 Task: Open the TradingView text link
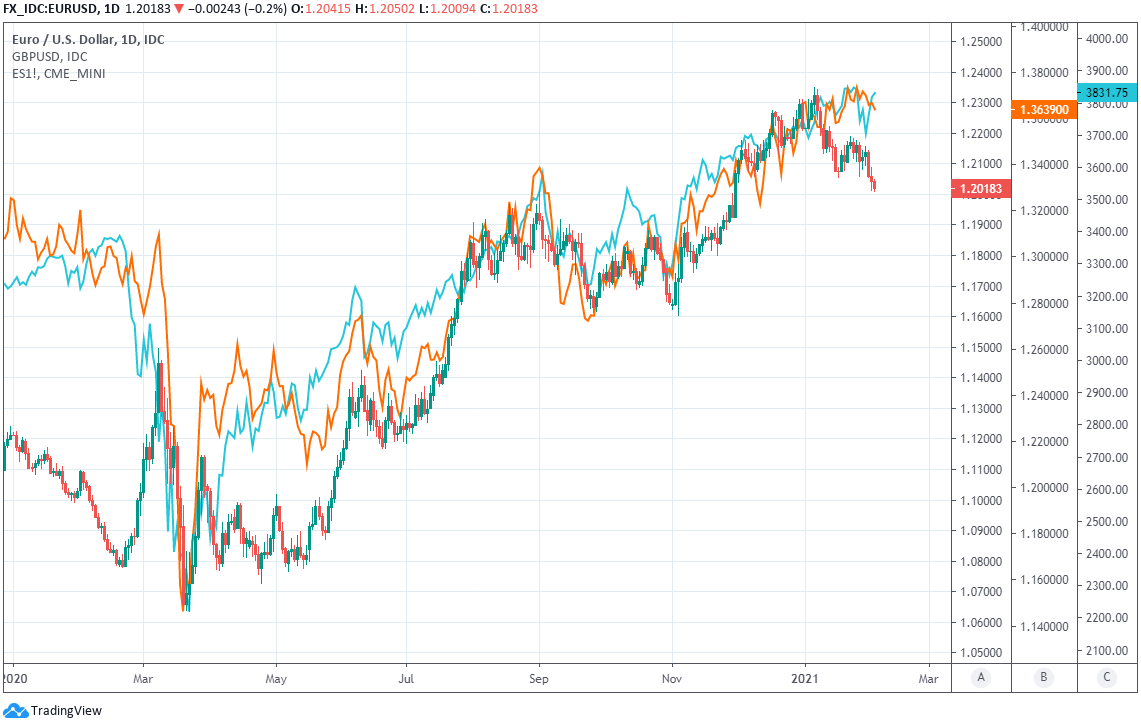66,711
